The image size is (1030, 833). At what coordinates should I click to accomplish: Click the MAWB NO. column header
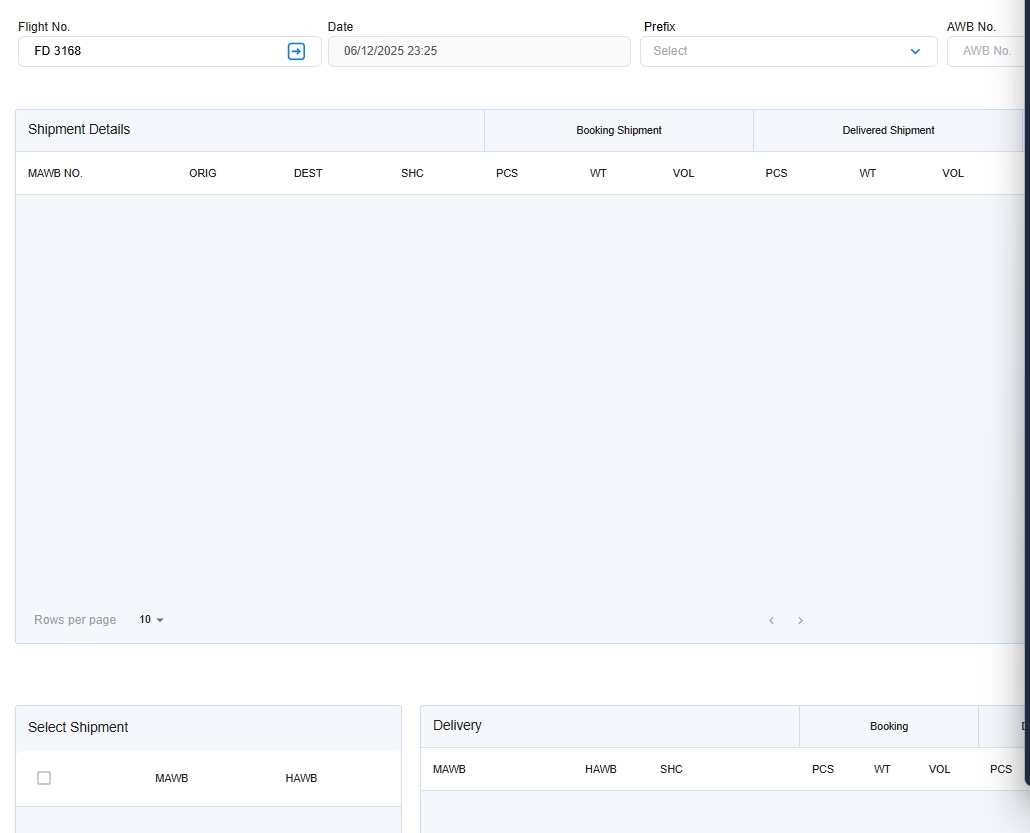click(x=55, y=173)
